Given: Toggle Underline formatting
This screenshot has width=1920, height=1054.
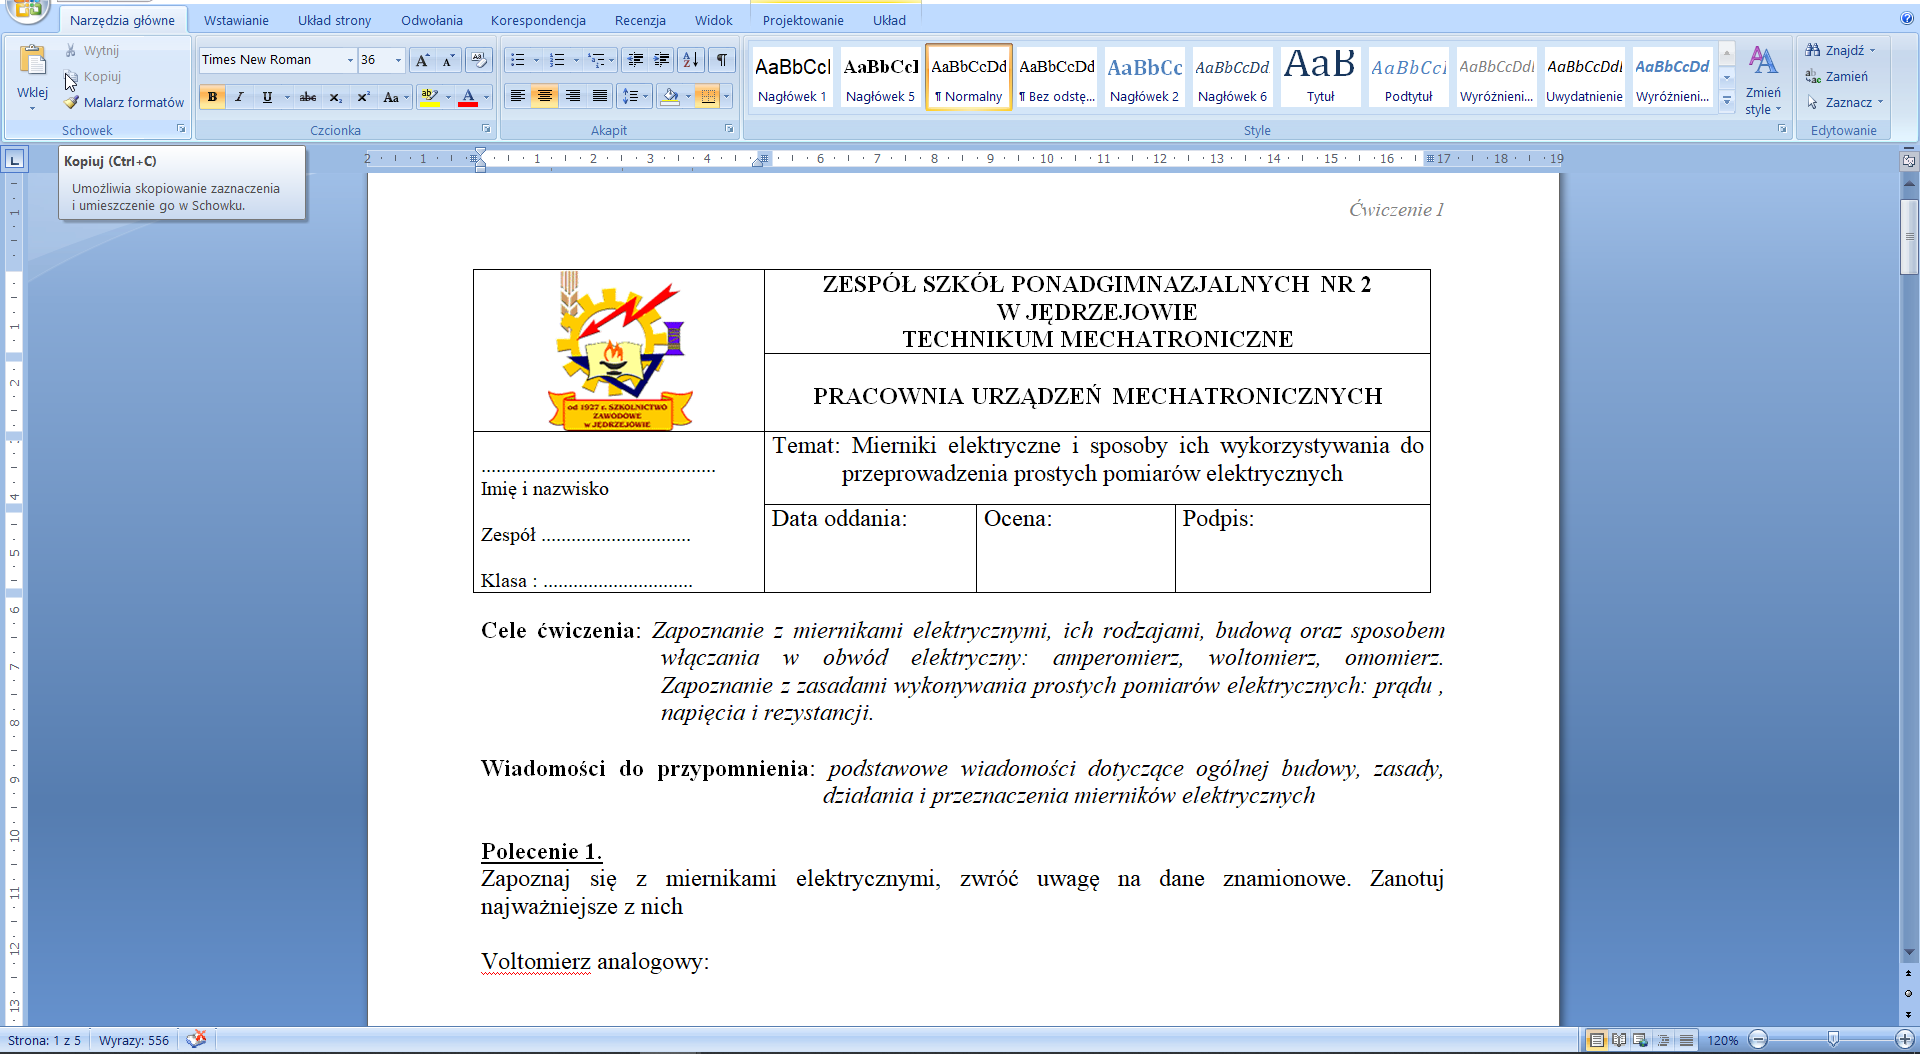Looking at the screenshot, I should pyautogui.click(x=267, y=97).
